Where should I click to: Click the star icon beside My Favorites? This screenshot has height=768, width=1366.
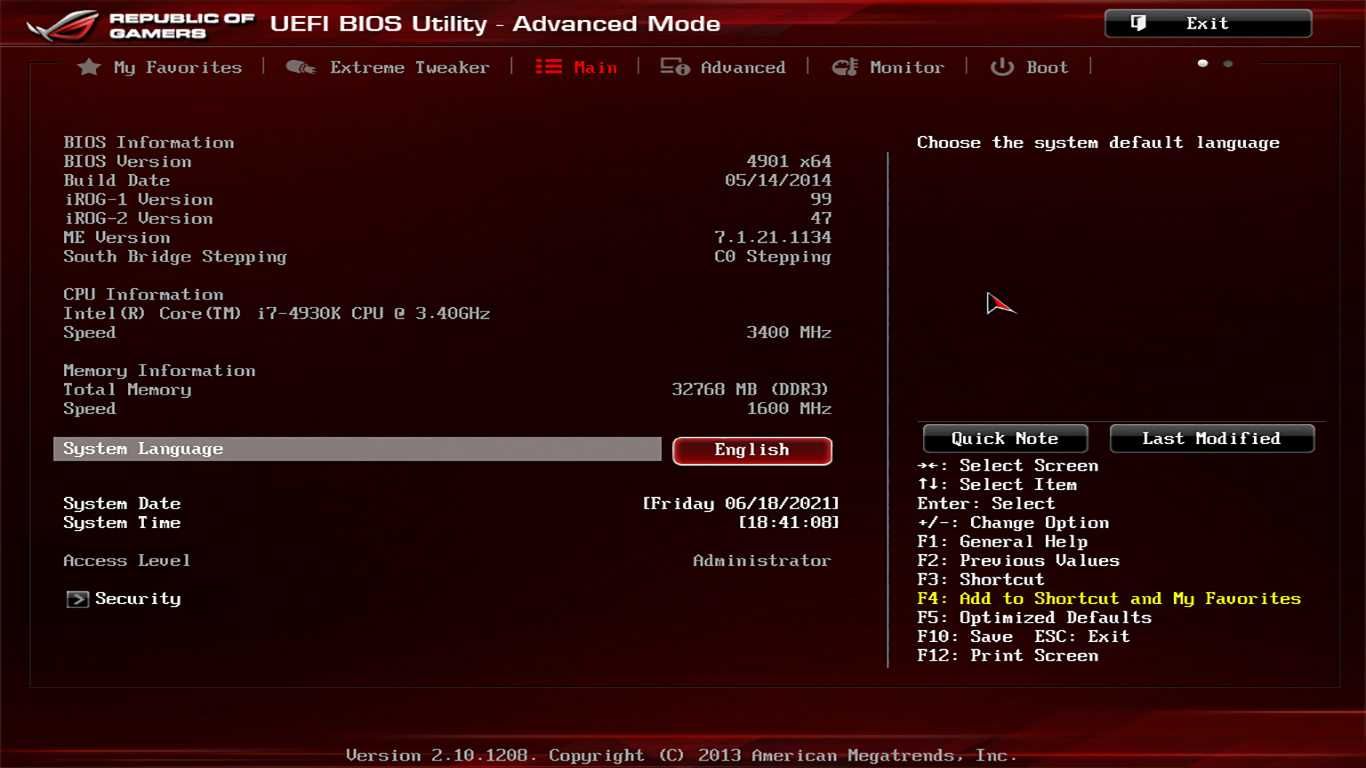pos(89,67)
